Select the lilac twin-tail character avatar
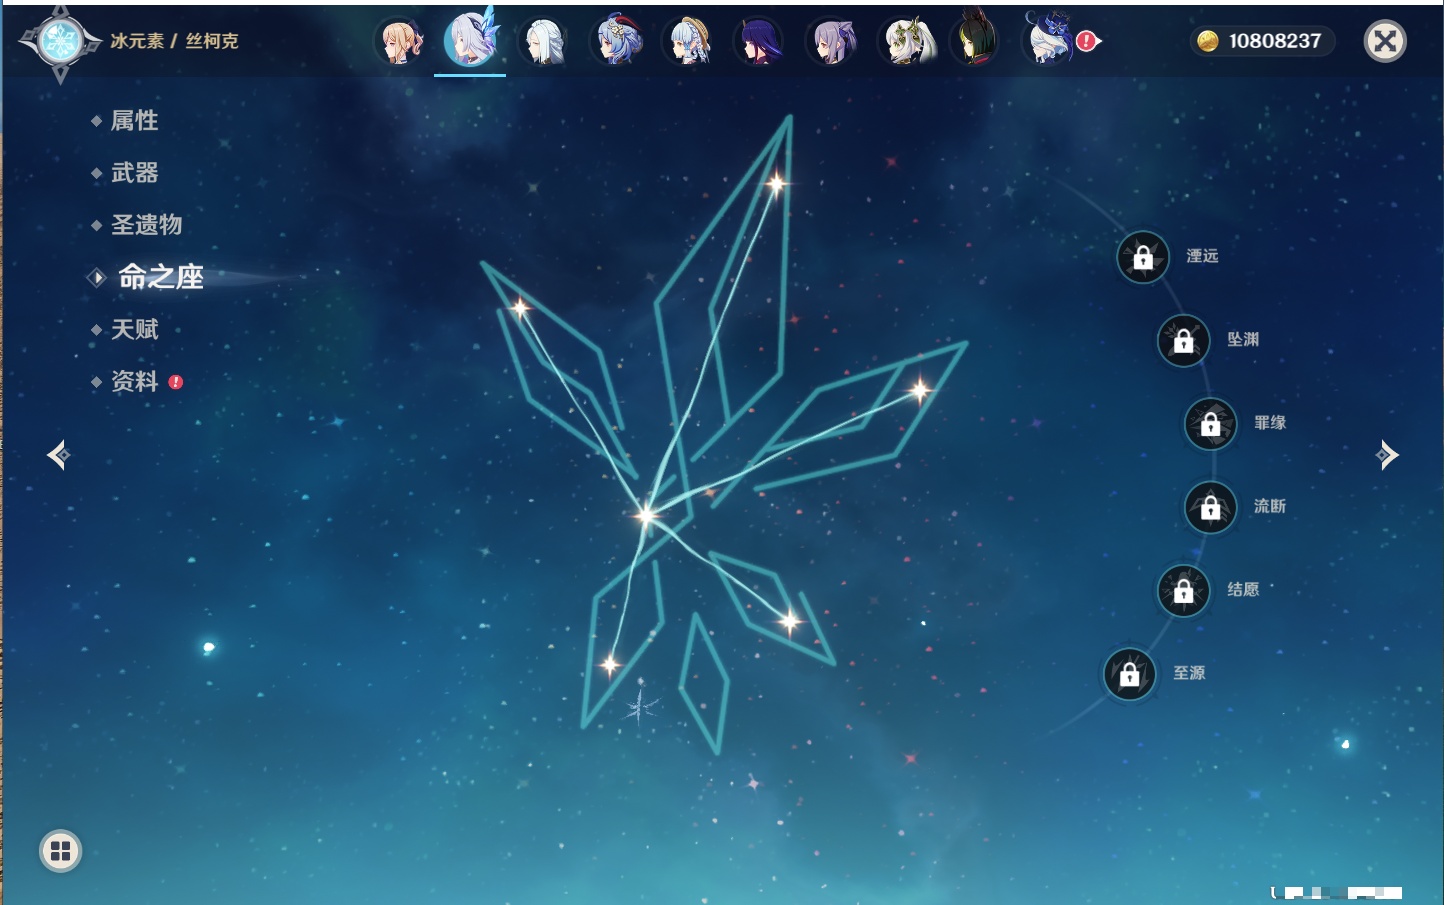The image size is (1444, 905). point(831,41)
